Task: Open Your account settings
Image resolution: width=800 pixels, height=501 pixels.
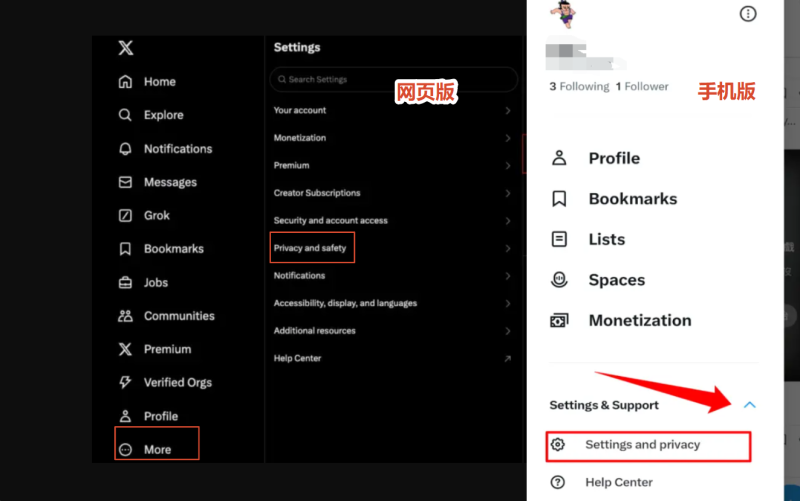Action: pyautogui.click(x=393, y=110)
